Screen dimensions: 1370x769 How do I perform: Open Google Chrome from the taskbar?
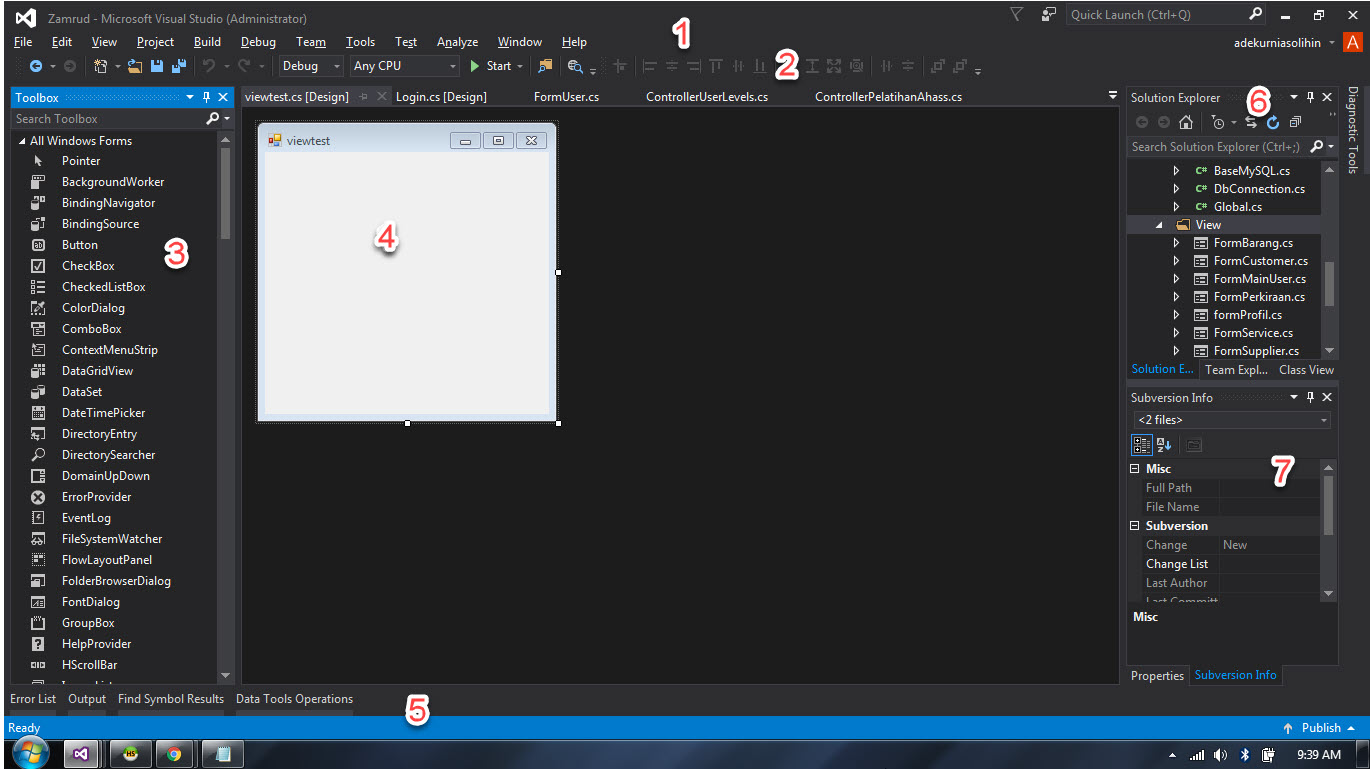[x=174, y=754]
